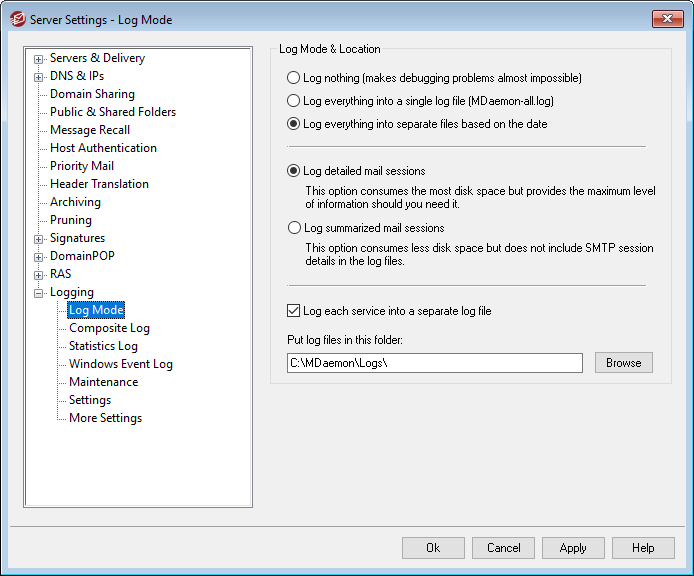Select Log detailed mail sessions option
Screen dimensions: 694x576
pos(293,171)
